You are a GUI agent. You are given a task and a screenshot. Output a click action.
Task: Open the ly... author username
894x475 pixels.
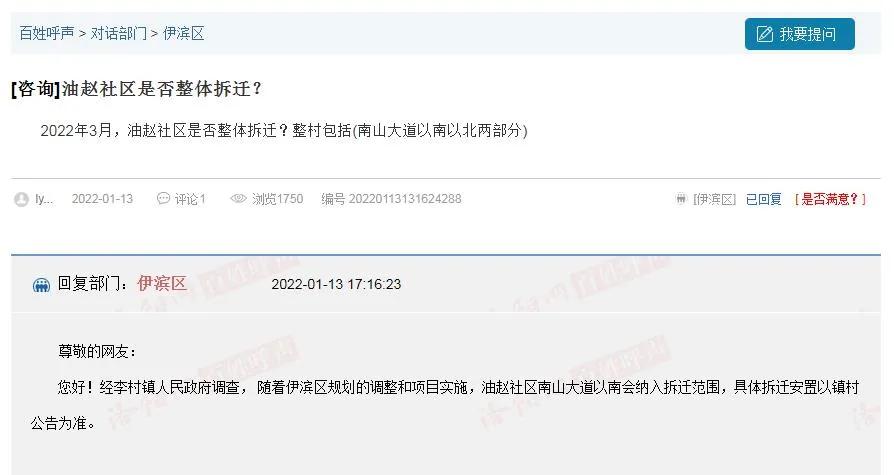[44, 199]
